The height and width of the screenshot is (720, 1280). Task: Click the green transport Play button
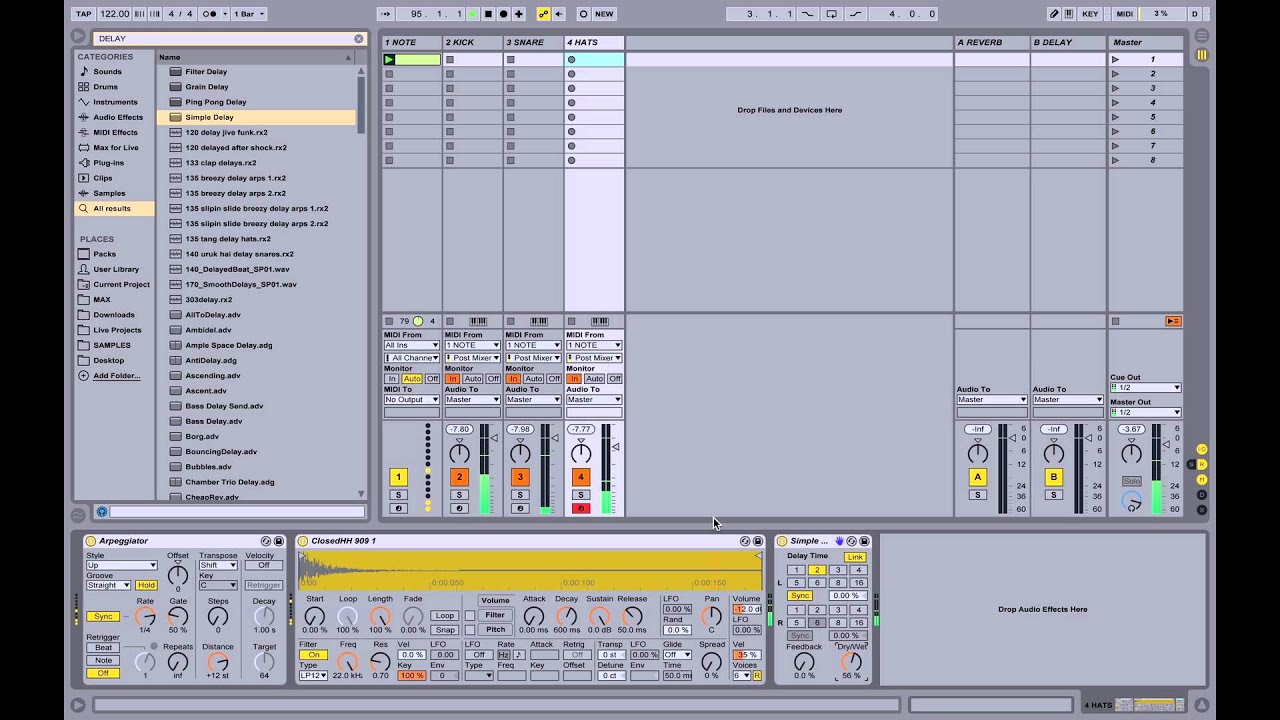[x=473, y=14]
